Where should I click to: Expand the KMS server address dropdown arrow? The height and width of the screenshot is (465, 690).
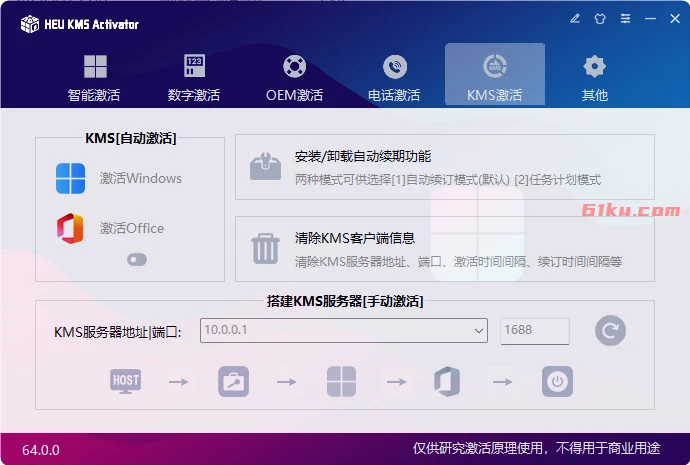point(479,330)
